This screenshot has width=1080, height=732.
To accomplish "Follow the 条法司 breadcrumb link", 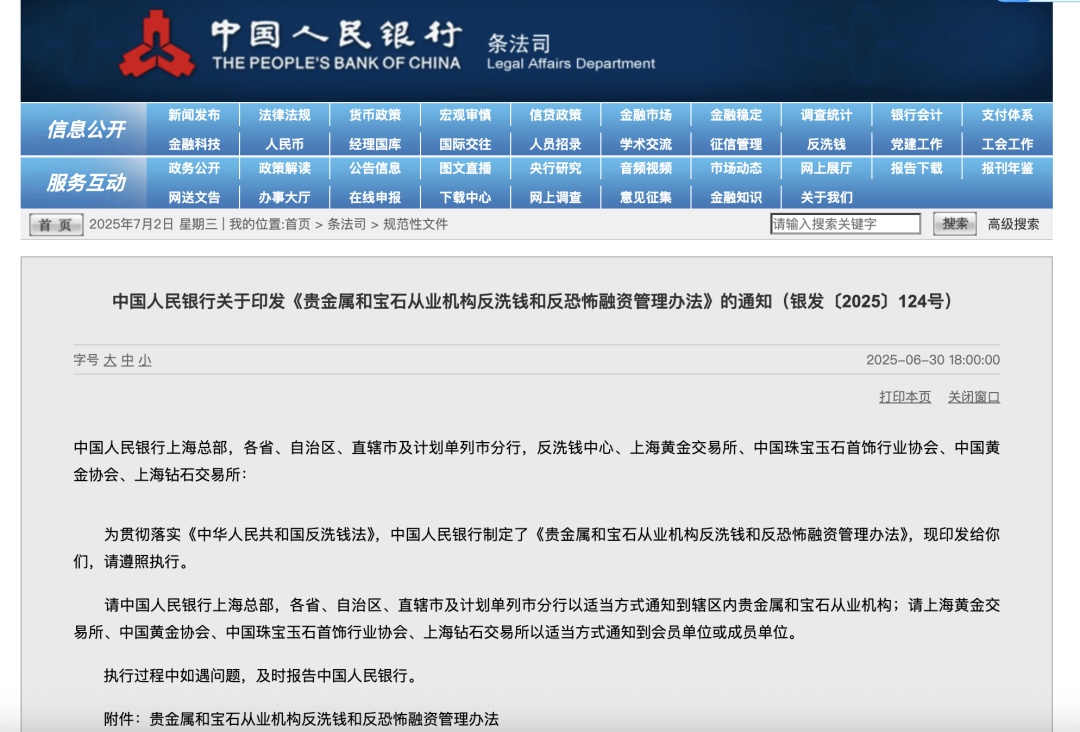I will point(346,224).
